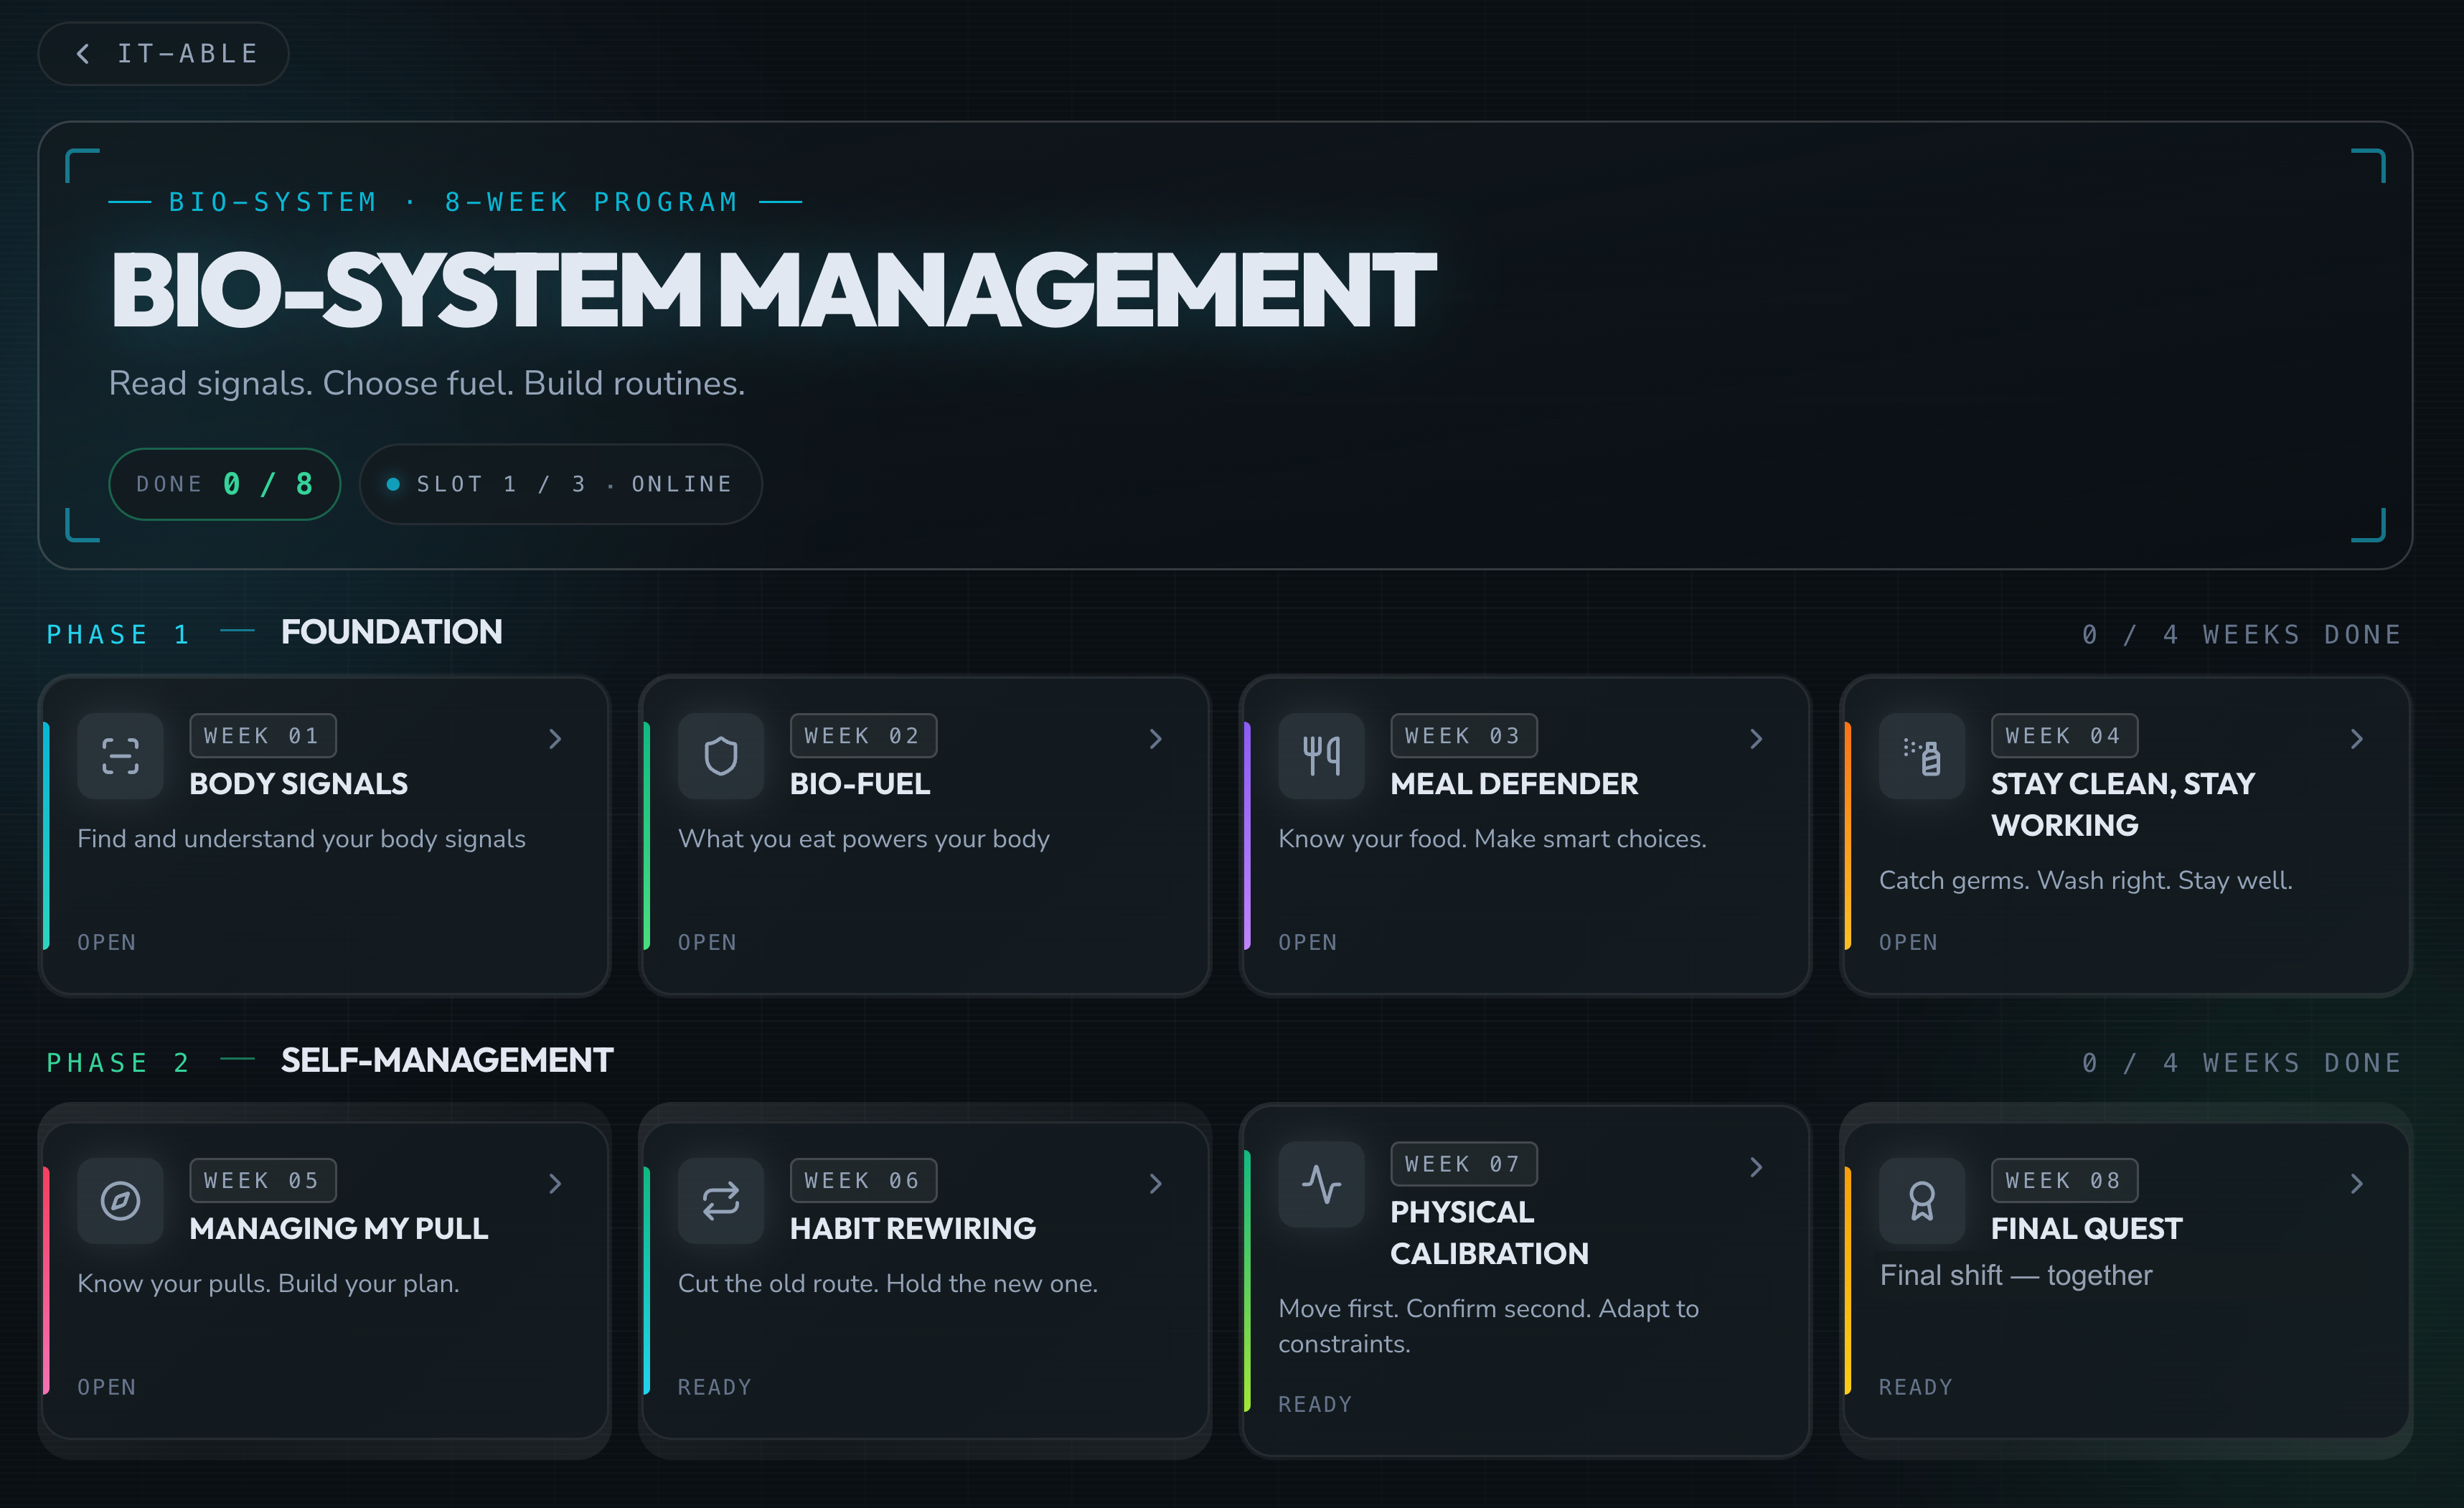Open the MANAGING MY PULL title

338,1228
